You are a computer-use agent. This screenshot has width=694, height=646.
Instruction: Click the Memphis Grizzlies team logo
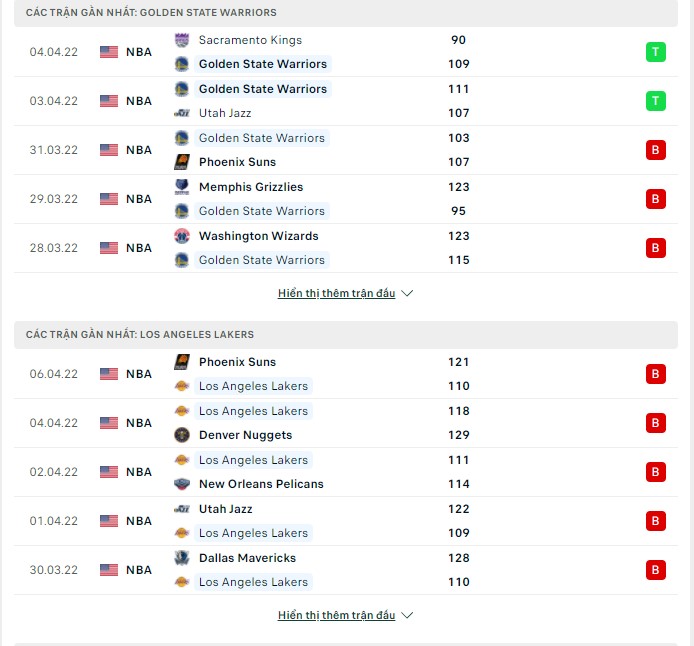pos(181,187)
